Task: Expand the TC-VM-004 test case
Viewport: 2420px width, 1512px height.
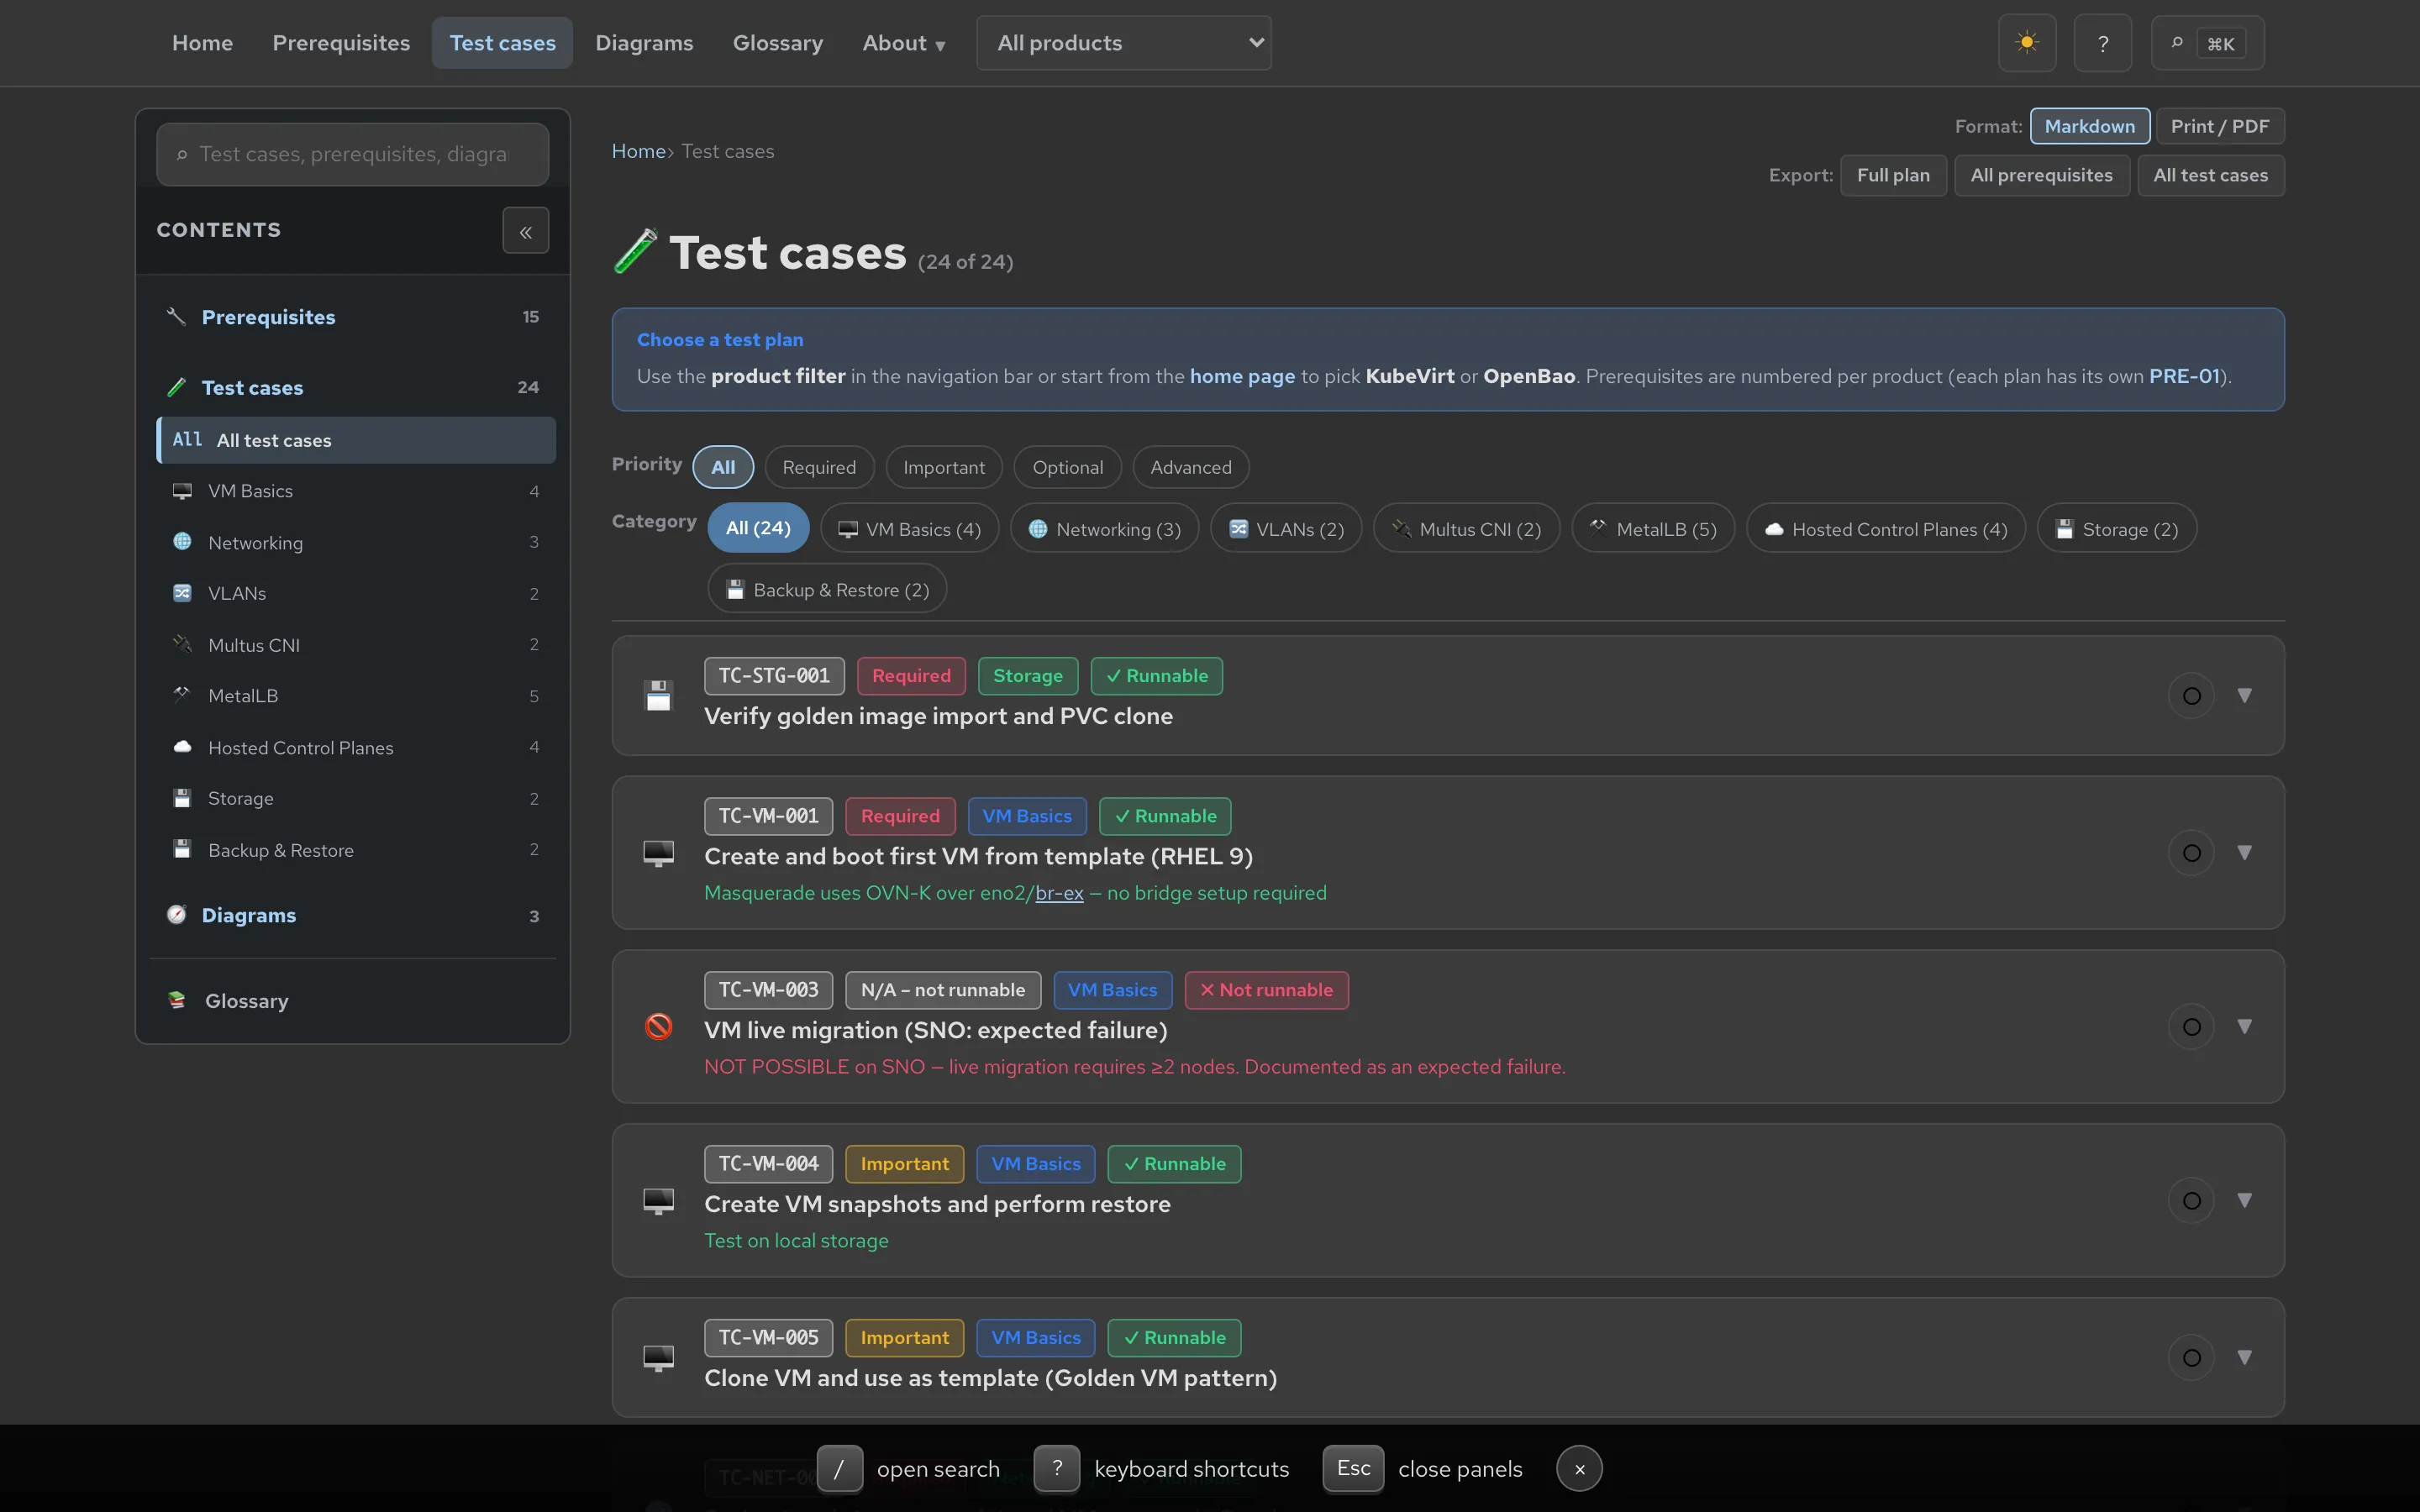Action: 2244,1201
